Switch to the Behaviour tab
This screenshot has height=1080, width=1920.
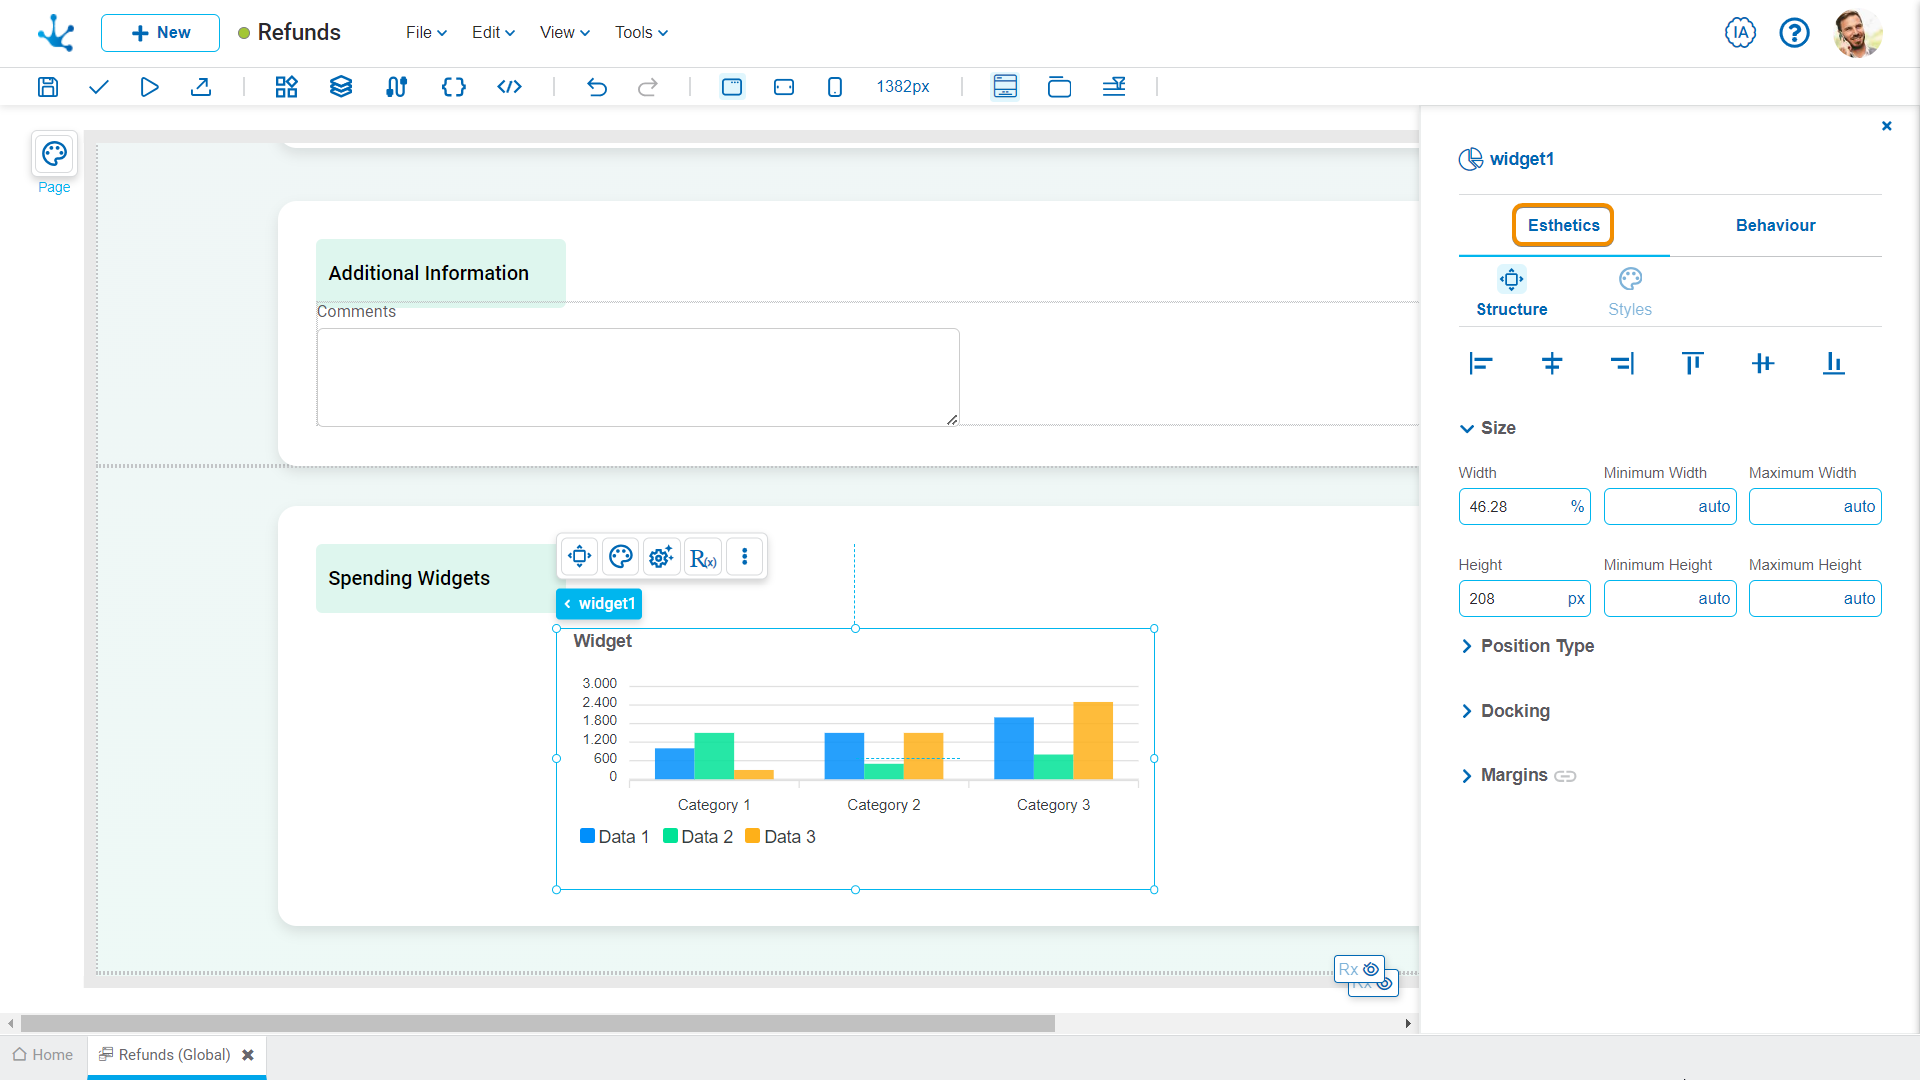(x=1775, y=225)
